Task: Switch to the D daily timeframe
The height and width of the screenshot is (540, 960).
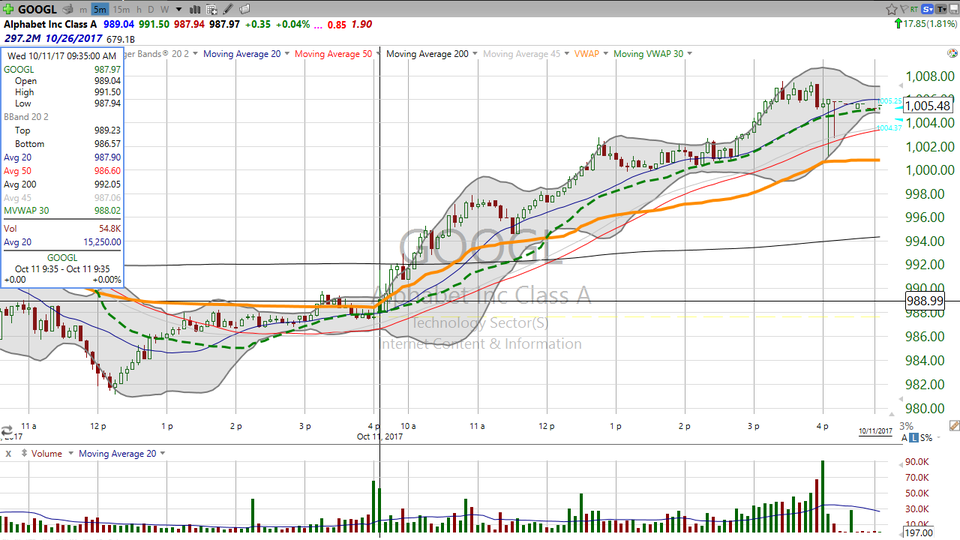Action: click(151, 9)
